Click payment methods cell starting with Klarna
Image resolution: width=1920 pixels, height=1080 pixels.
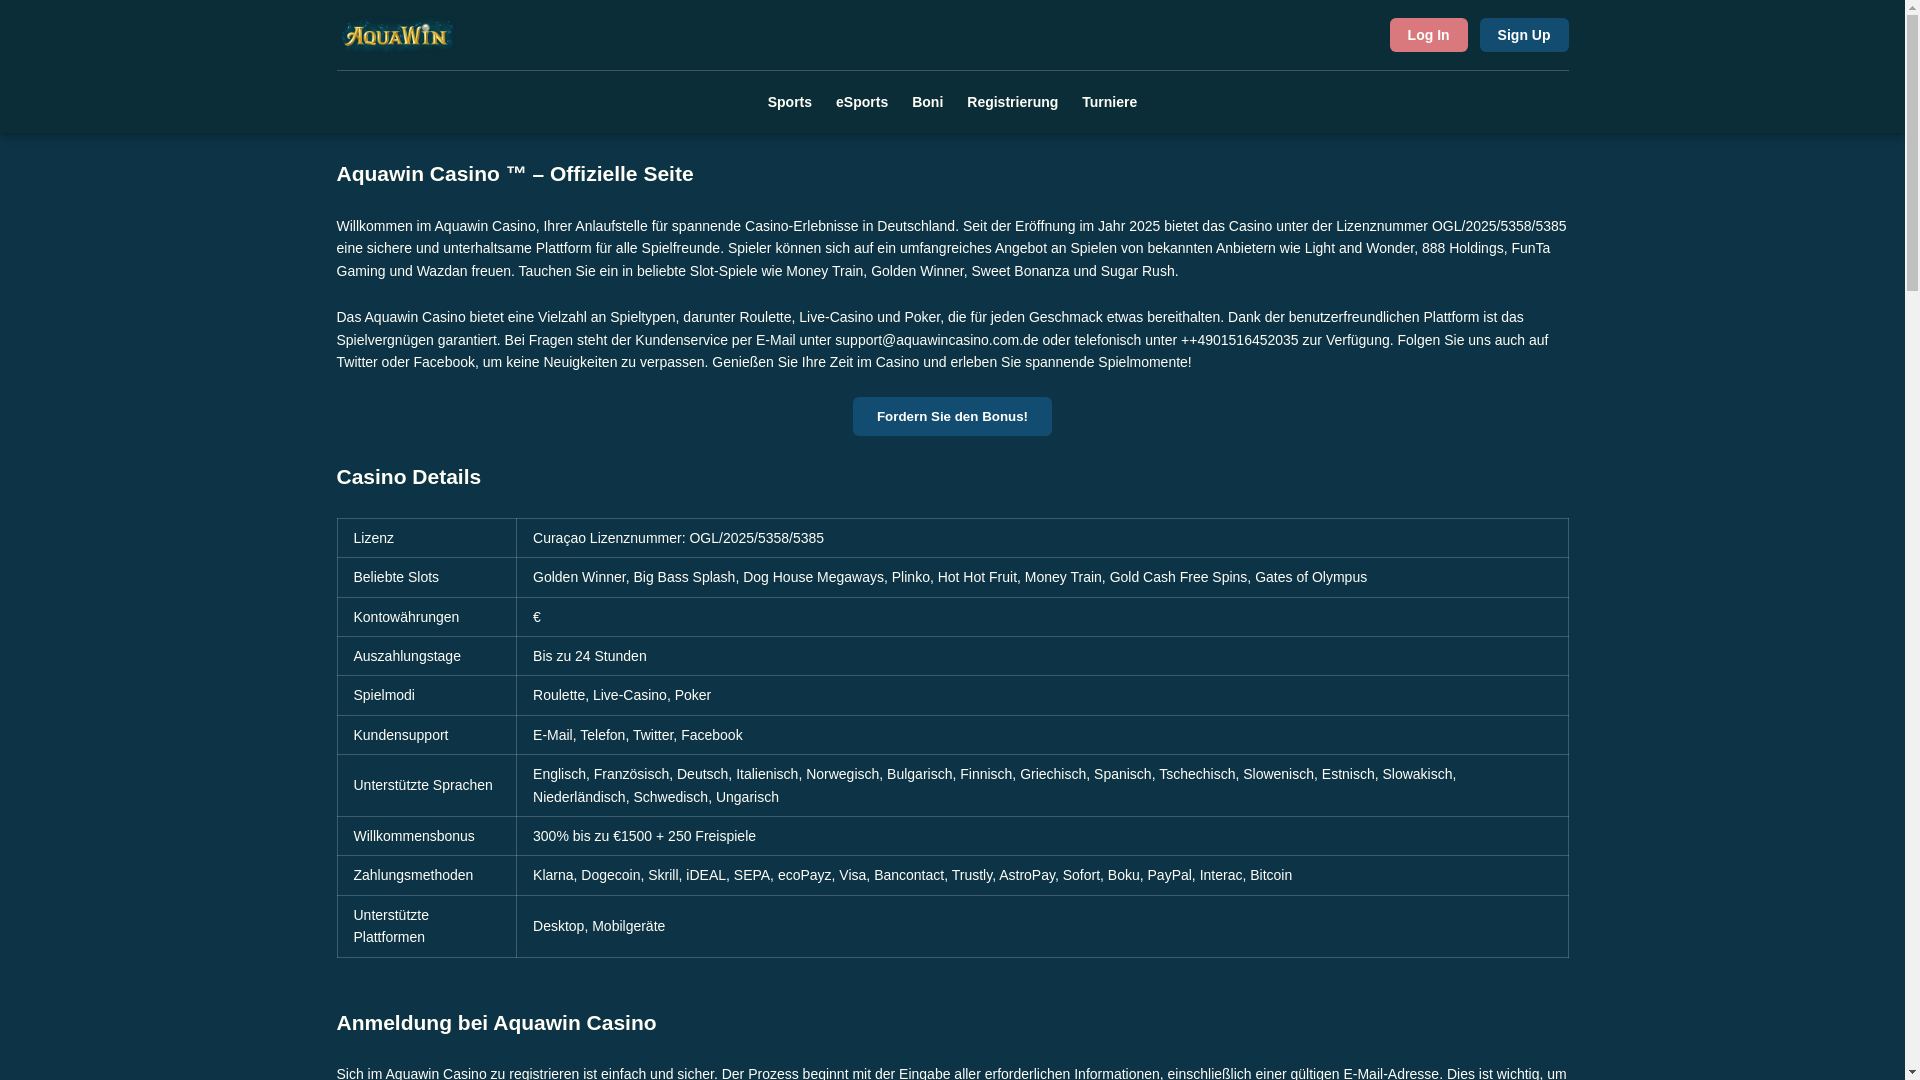tap(1042, 875)
